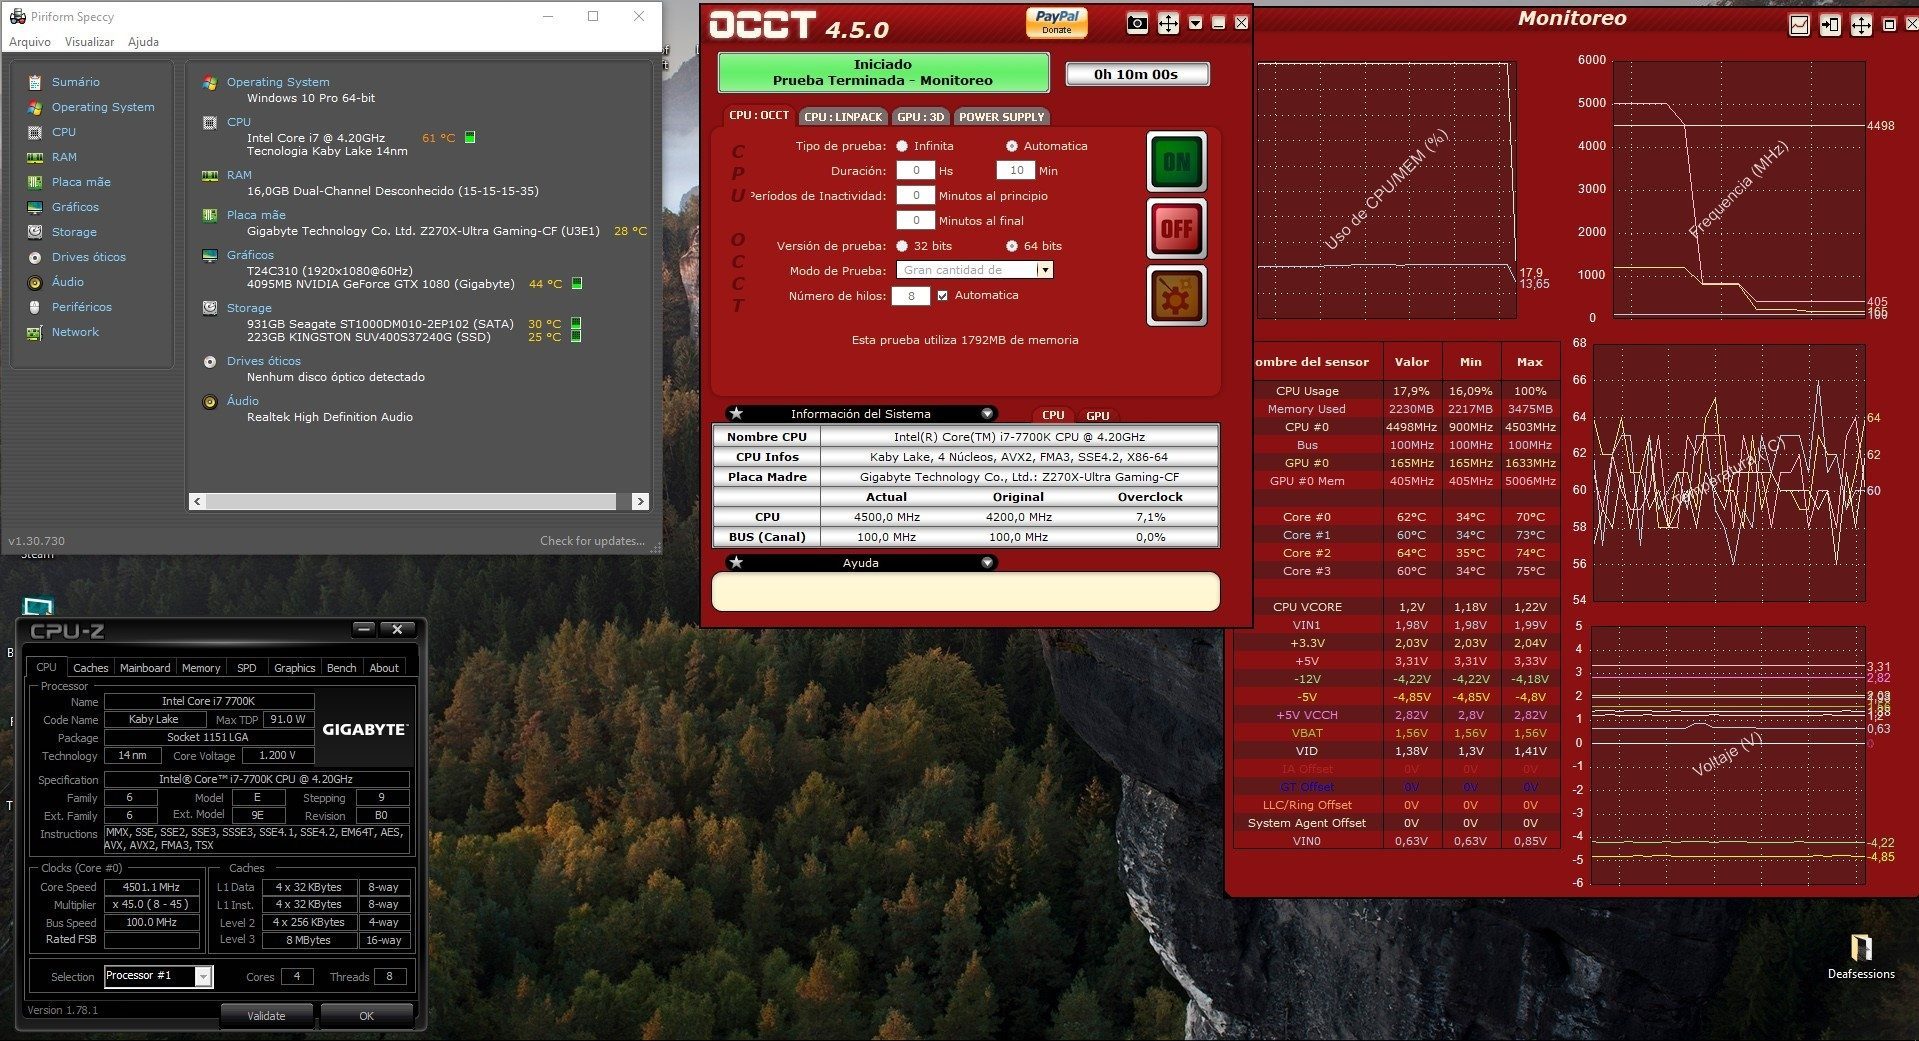Click the PayPal Donate button in OCCT
Image resolution: width=1919 pixels, height=1041 pixels.
click(1057, 21)
